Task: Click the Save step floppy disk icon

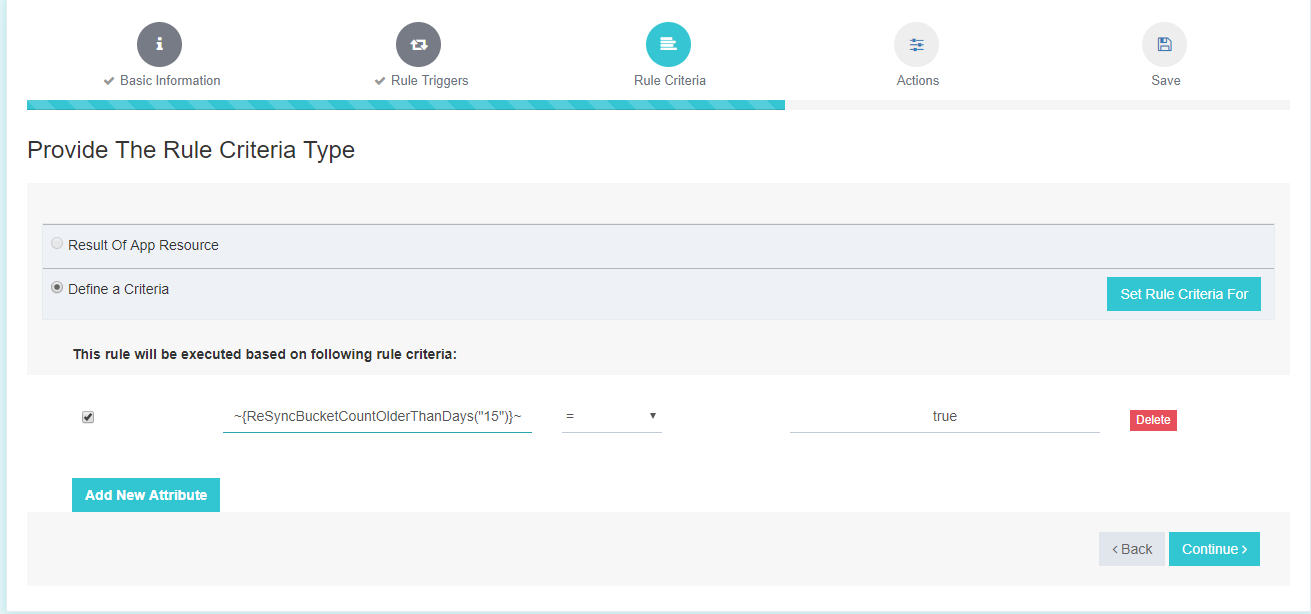Action: [1164, 44]
